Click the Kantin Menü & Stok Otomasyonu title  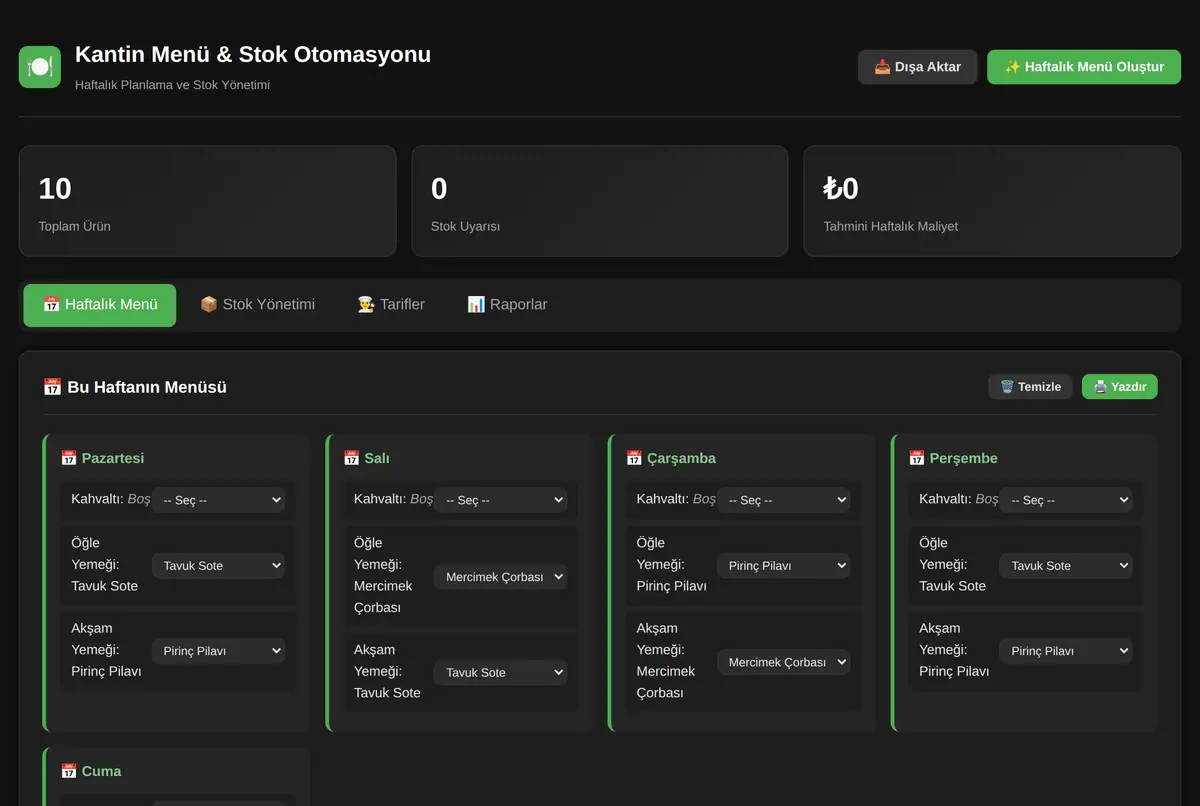tap(253, 54)
